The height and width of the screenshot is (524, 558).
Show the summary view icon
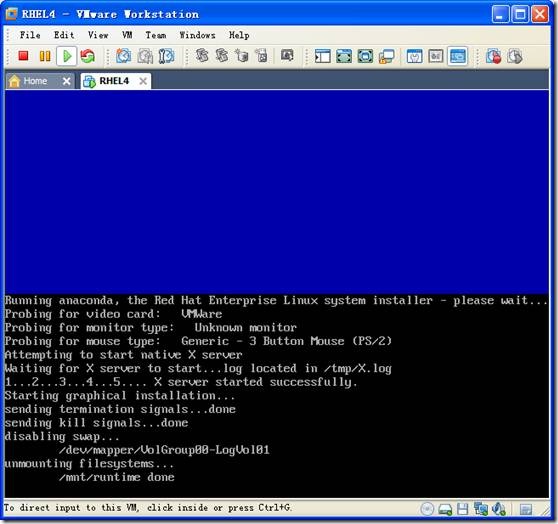(415, 56)
